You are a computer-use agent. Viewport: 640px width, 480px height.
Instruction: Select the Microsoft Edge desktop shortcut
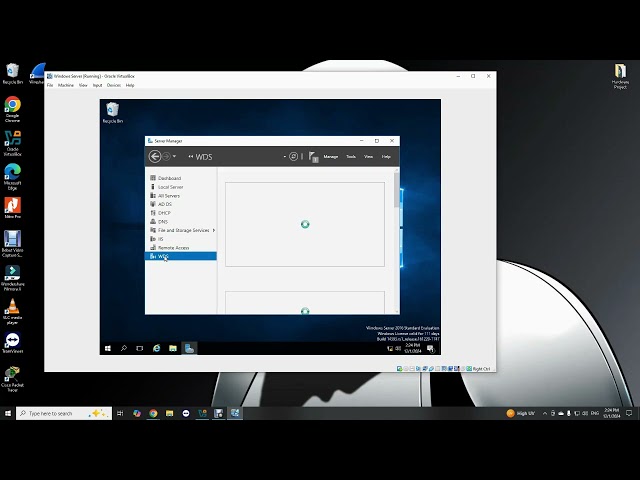coord(13,177)
